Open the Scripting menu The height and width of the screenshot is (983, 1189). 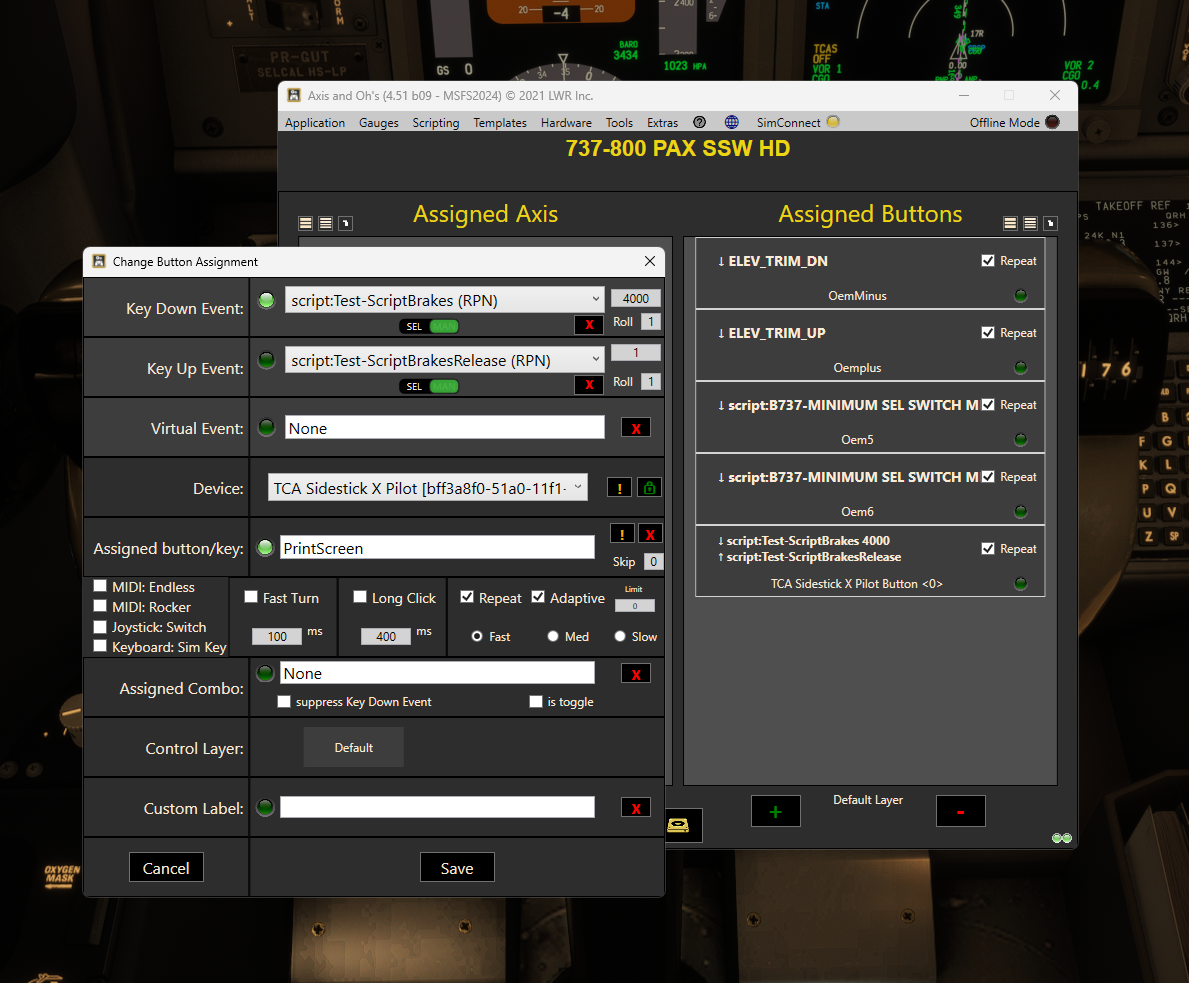(435, 122)
